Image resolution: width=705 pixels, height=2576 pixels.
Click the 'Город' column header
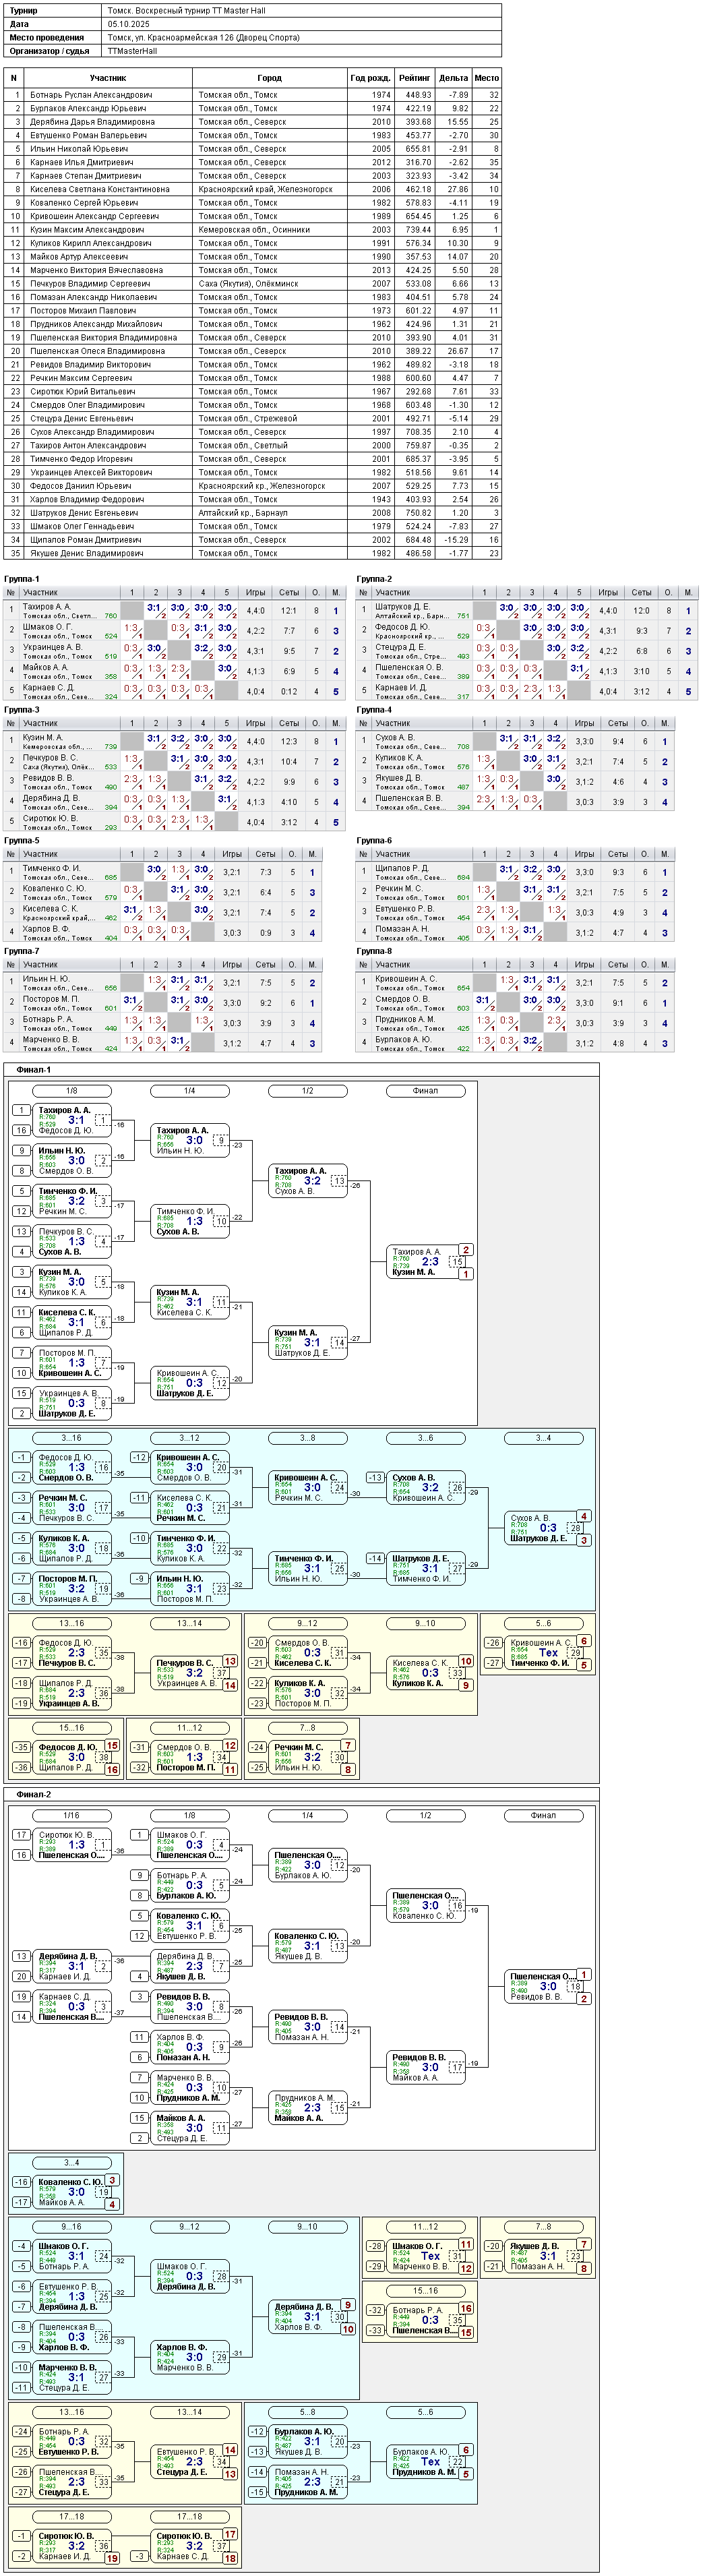click(269, 77)
